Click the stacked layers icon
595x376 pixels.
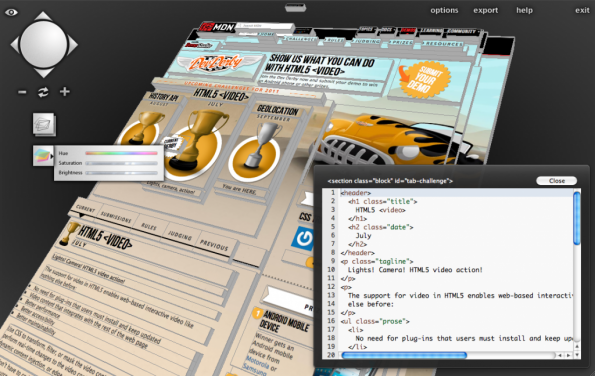click(44, 124)
